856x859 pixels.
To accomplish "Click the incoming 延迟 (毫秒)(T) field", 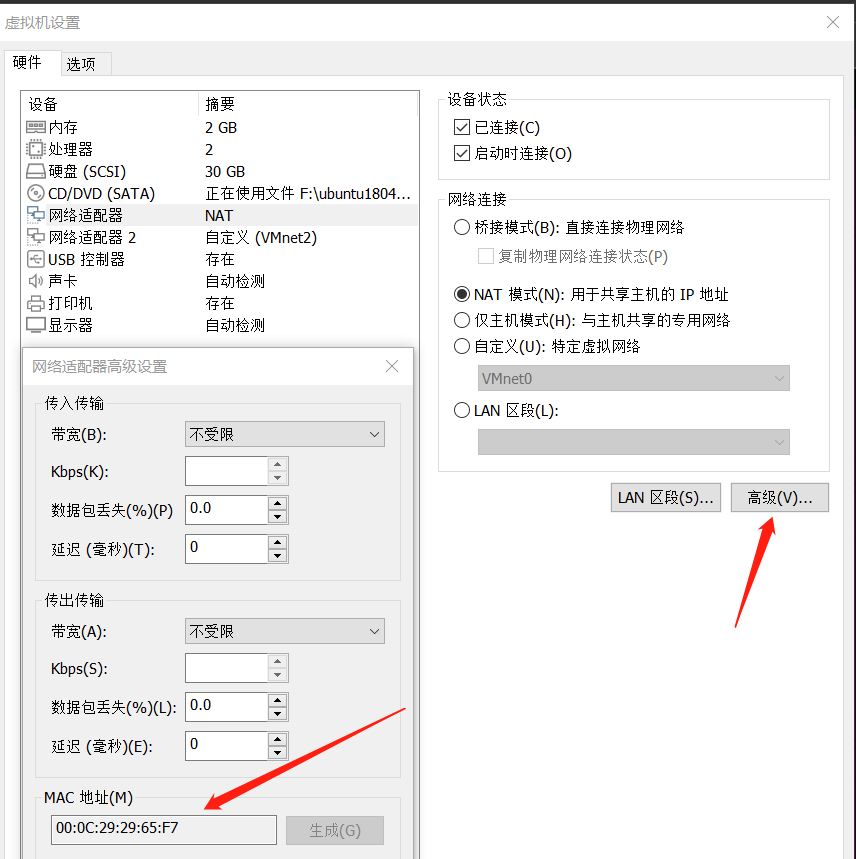I will (x=226, y=549).
